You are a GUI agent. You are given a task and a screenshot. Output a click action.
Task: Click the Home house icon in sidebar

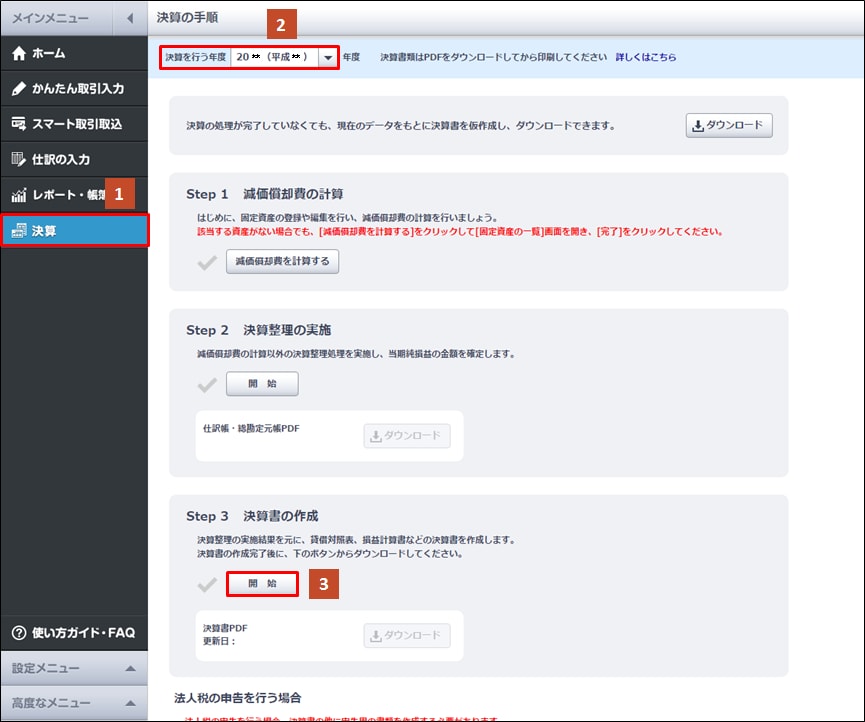tap(19, 53)
